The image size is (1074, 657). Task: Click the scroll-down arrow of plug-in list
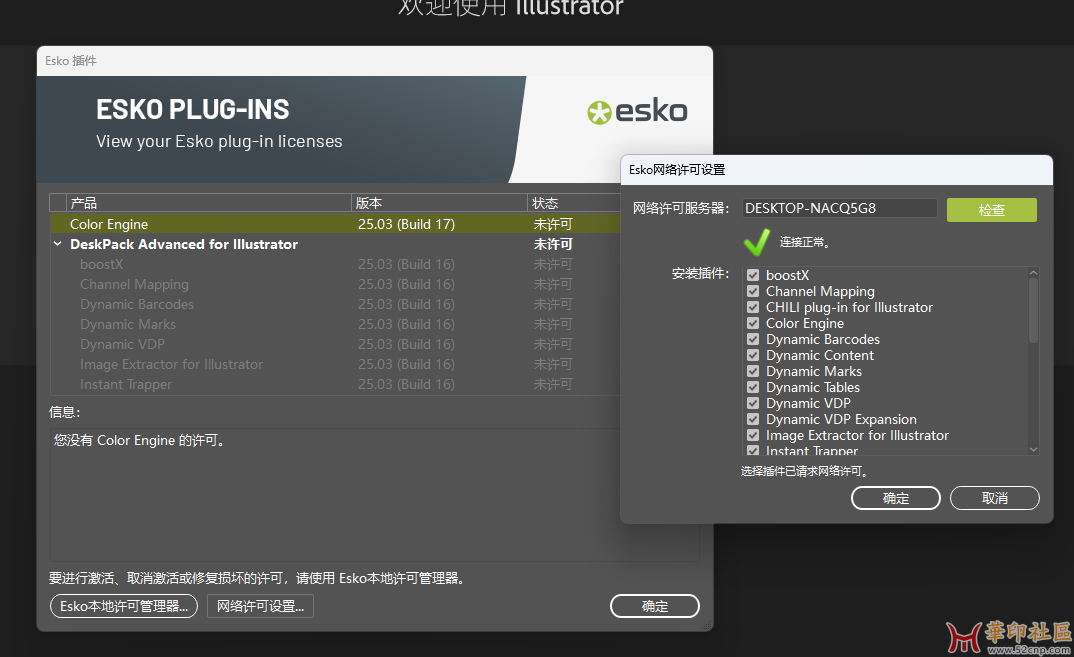1034,449
